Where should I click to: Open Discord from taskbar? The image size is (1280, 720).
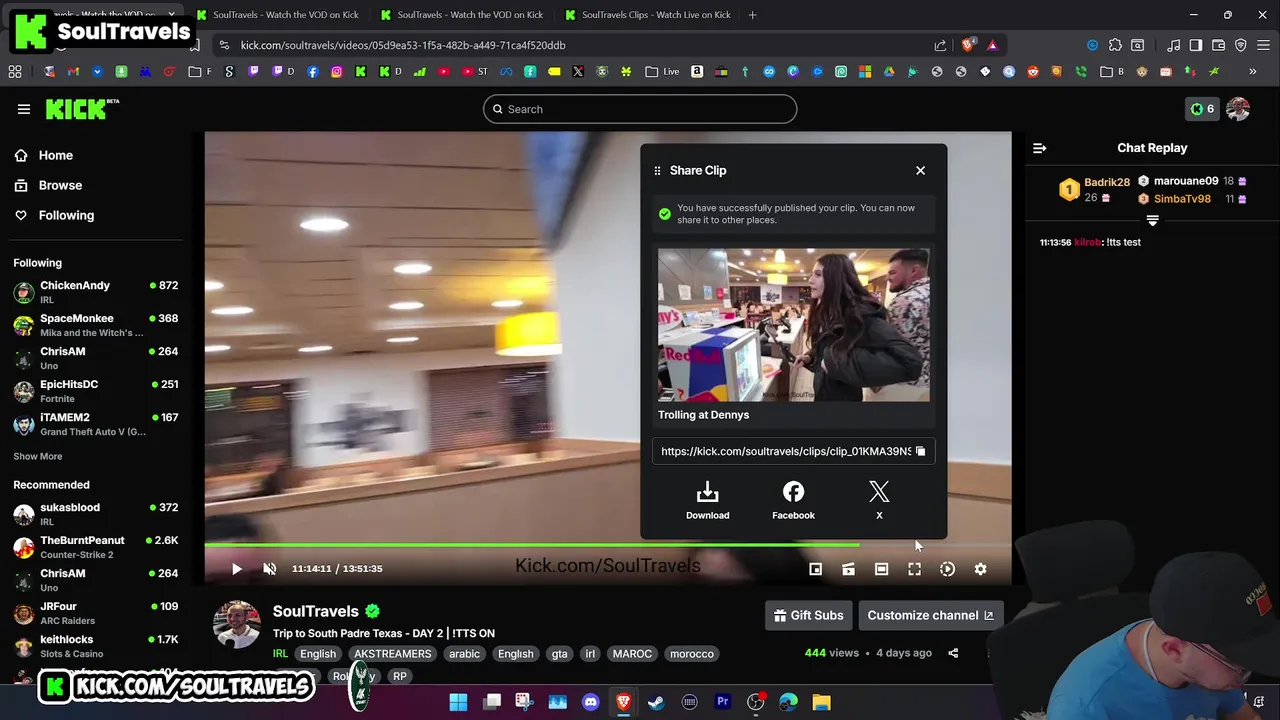coord(590,702)
